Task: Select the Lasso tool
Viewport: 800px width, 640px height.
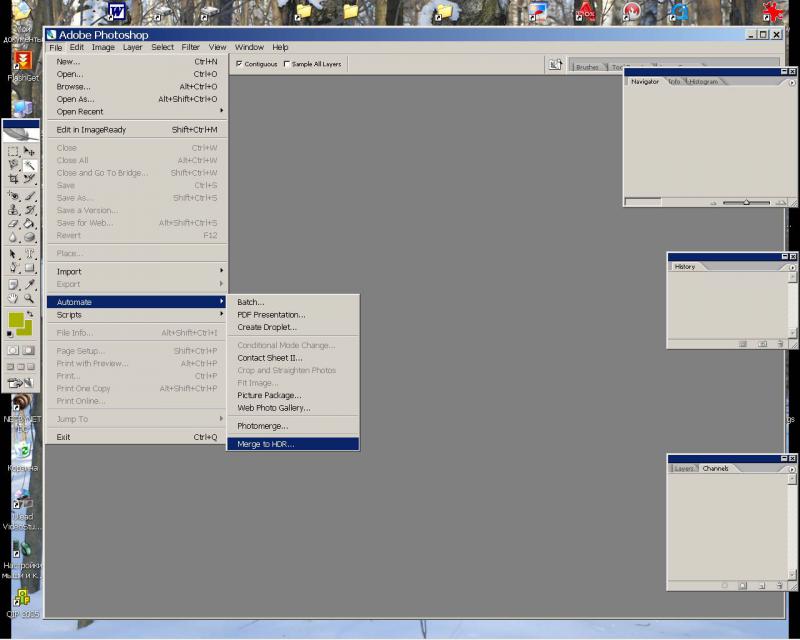Action: click(13, 165)
